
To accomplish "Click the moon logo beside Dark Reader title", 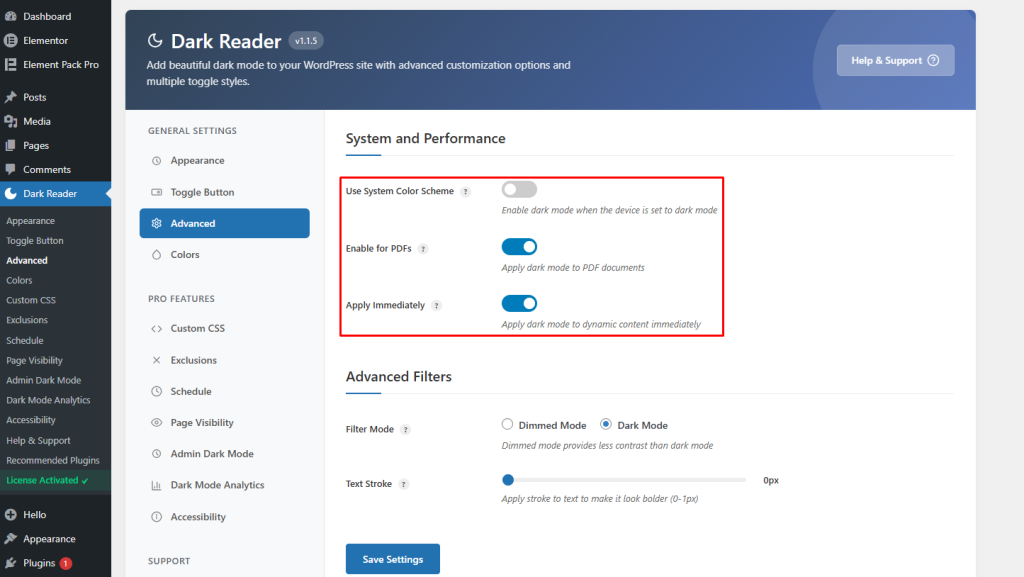I will (x=155, y=40).
